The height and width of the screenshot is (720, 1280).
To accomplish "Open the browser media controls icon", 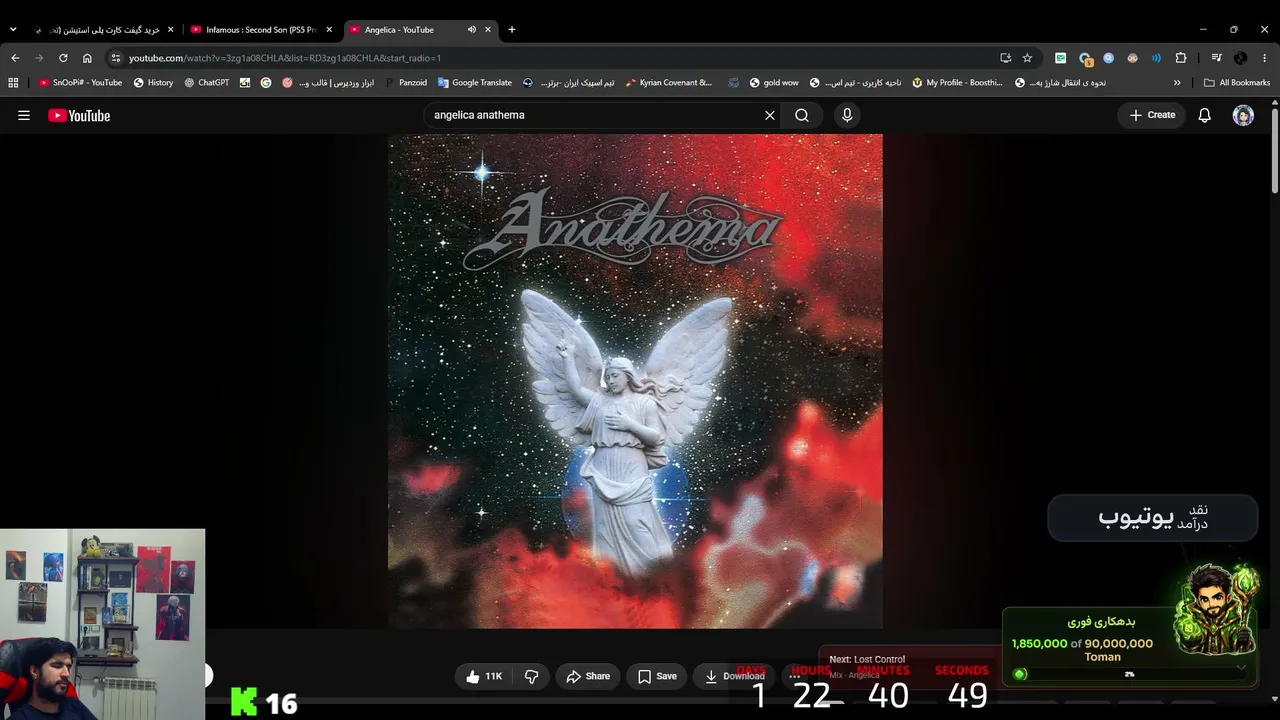I will [1216, 58].
